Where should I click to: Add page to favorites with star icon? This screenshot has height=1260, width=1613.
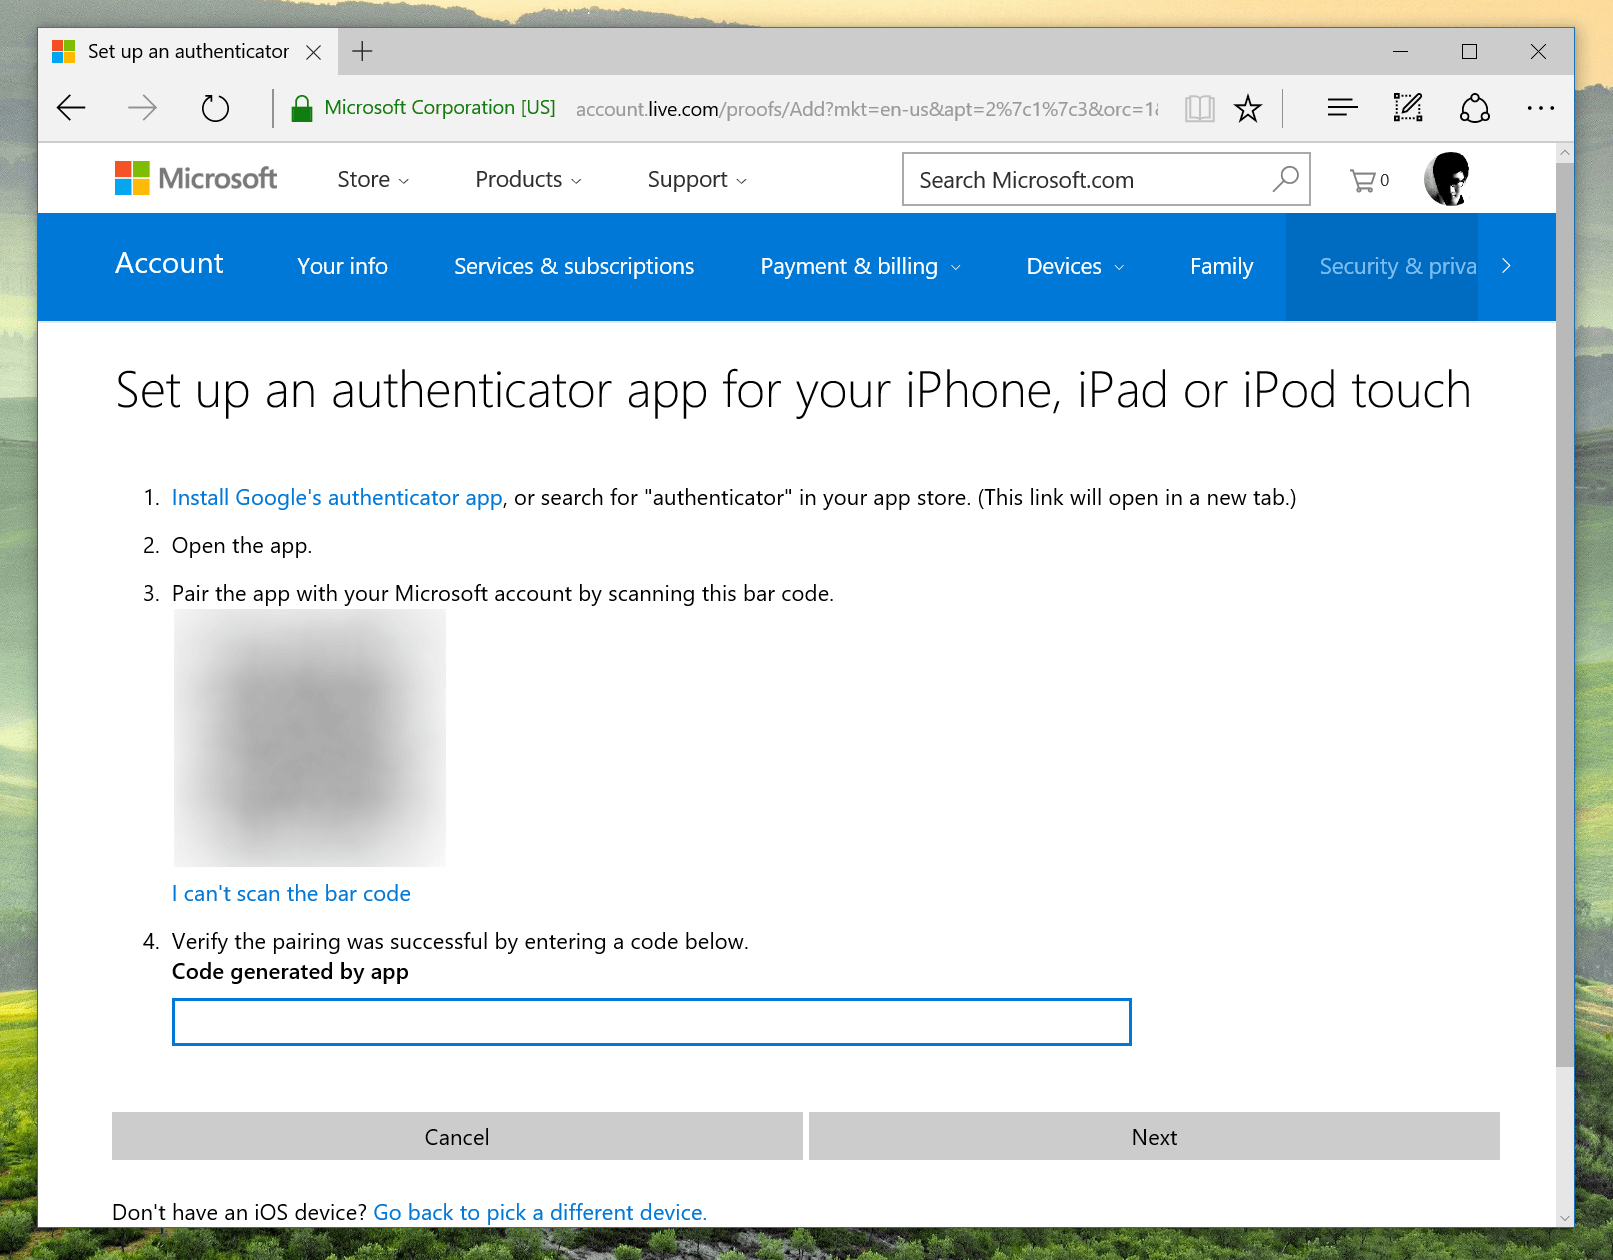(1248, 108)
